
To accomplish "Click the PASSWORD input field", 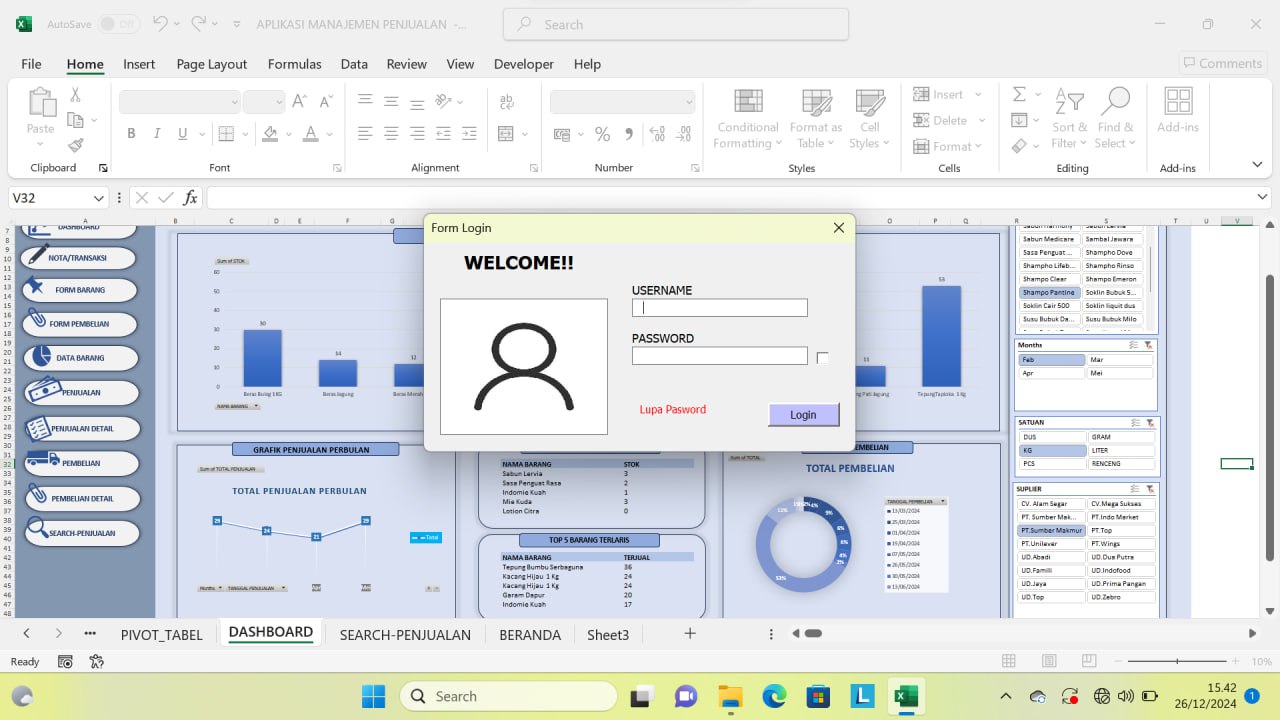I will [x=720, y=355].
